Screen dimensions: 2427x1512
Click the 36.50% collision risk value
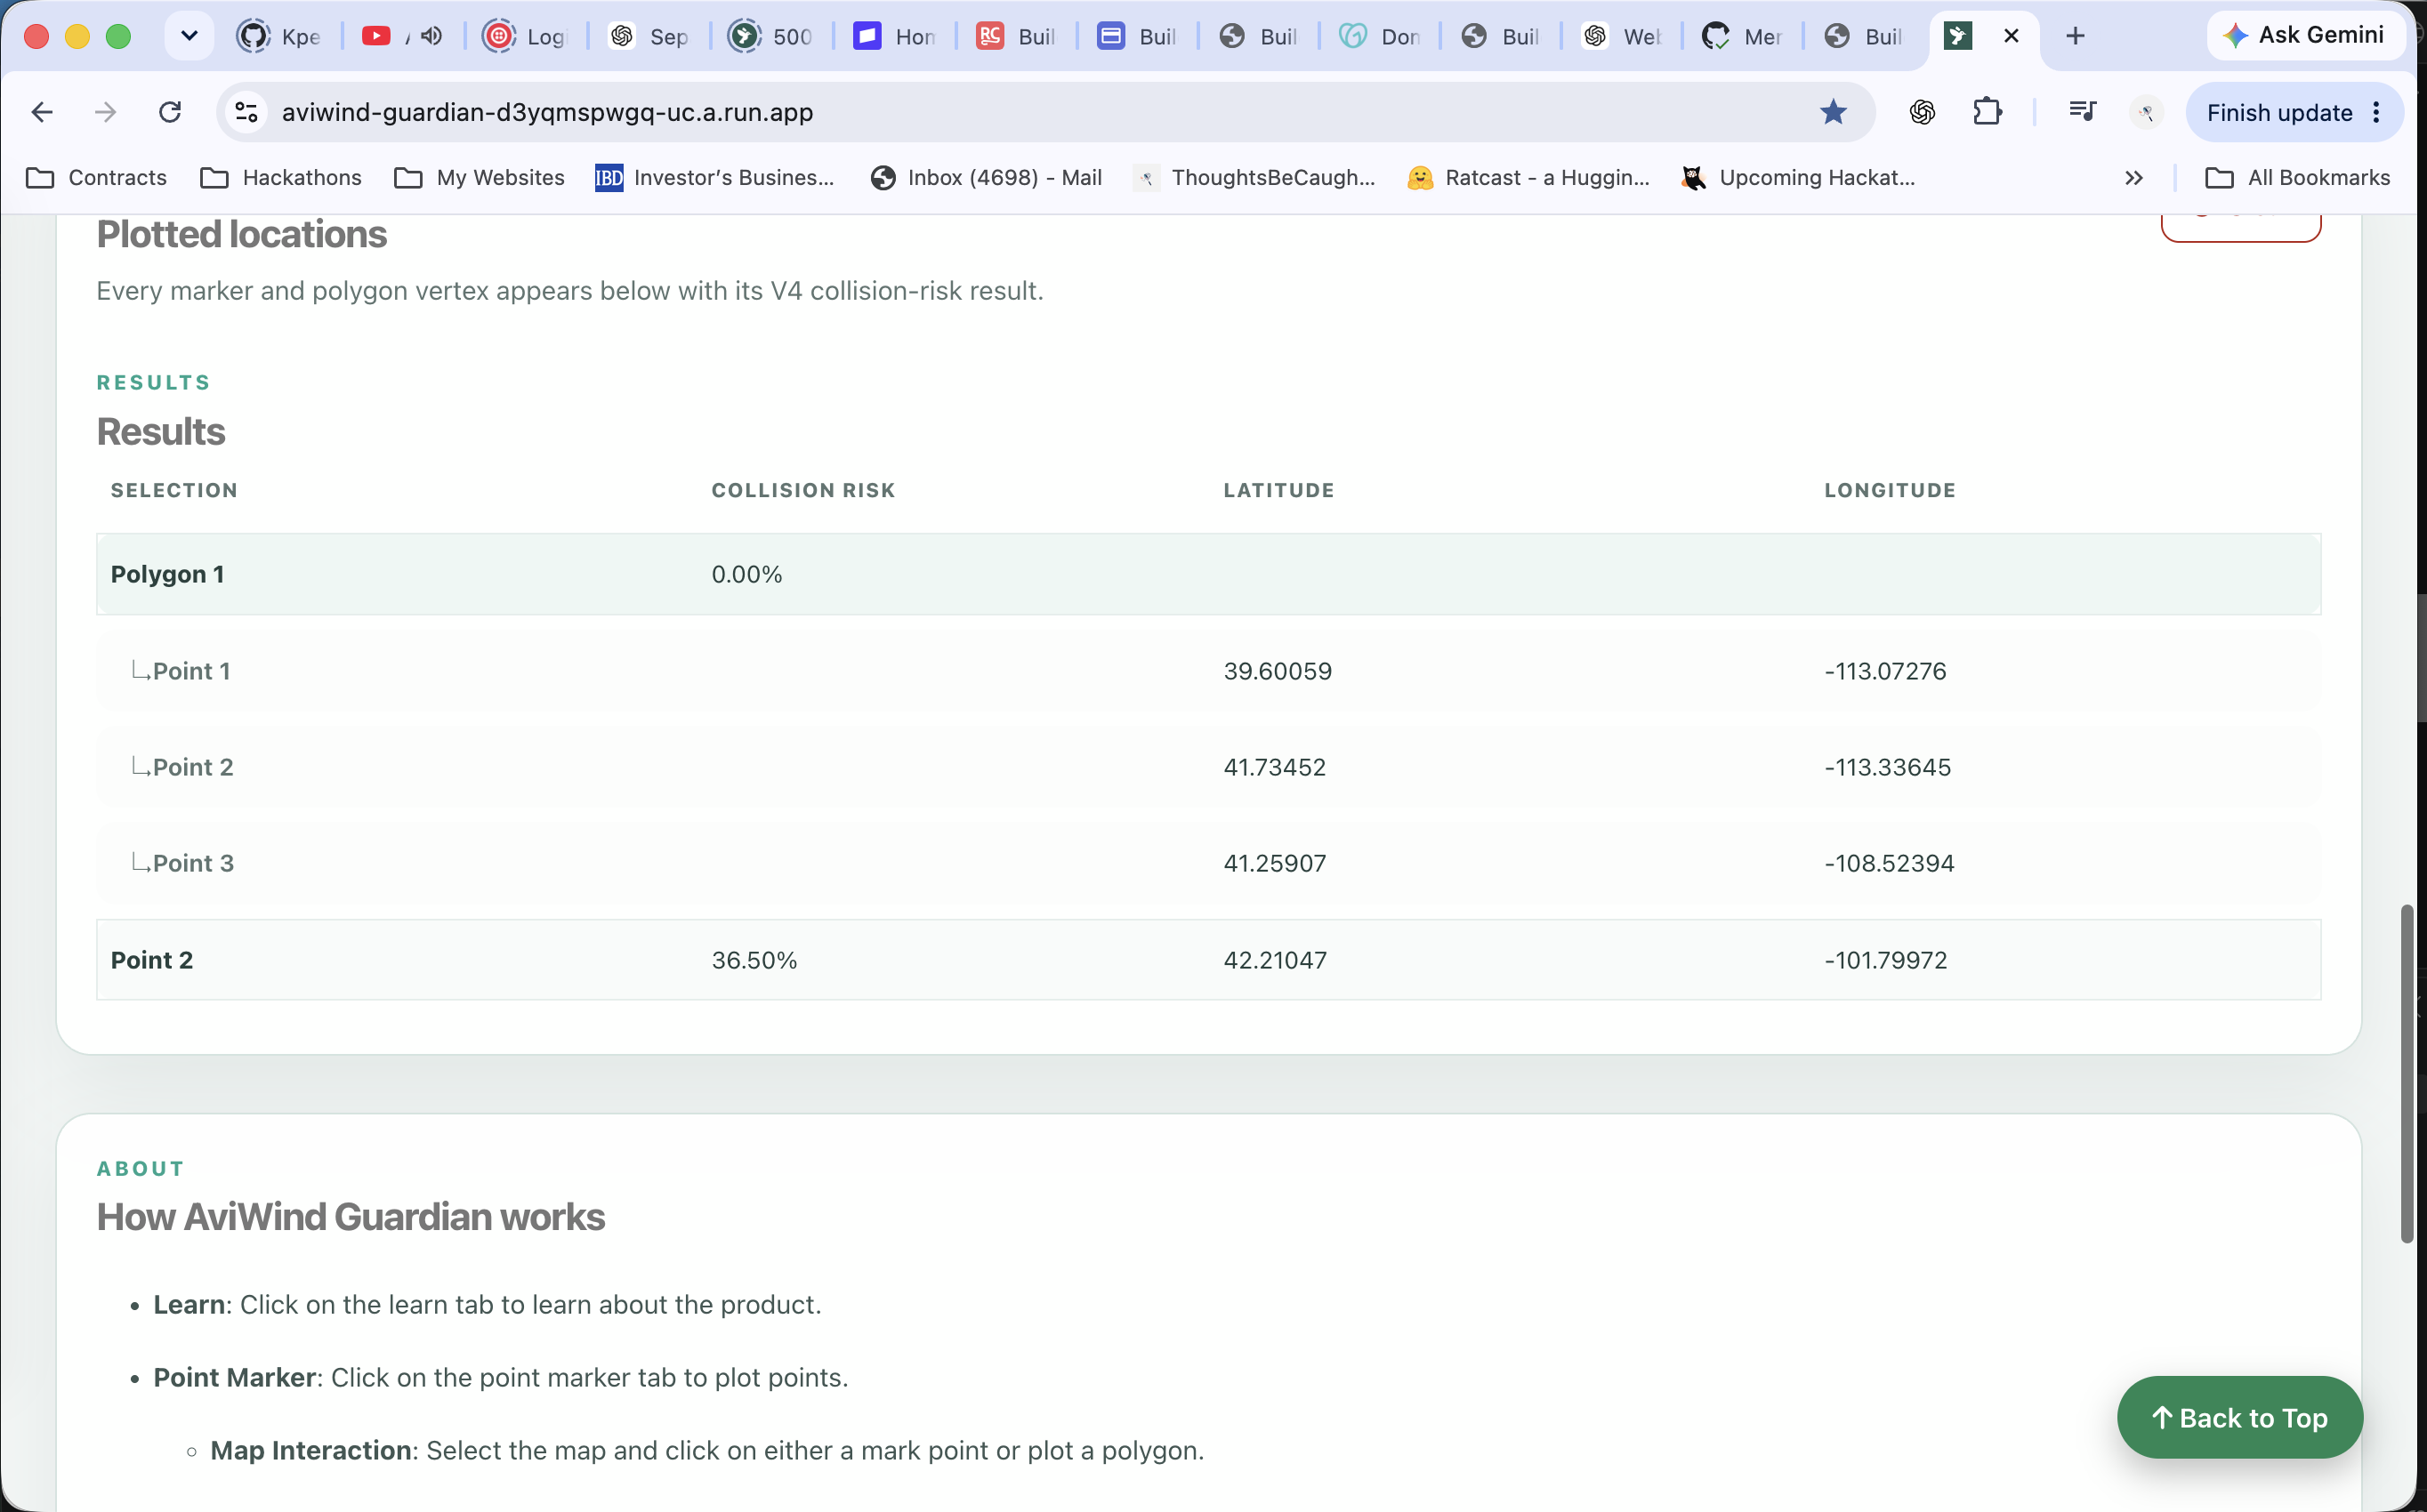(x=754, y=960)
